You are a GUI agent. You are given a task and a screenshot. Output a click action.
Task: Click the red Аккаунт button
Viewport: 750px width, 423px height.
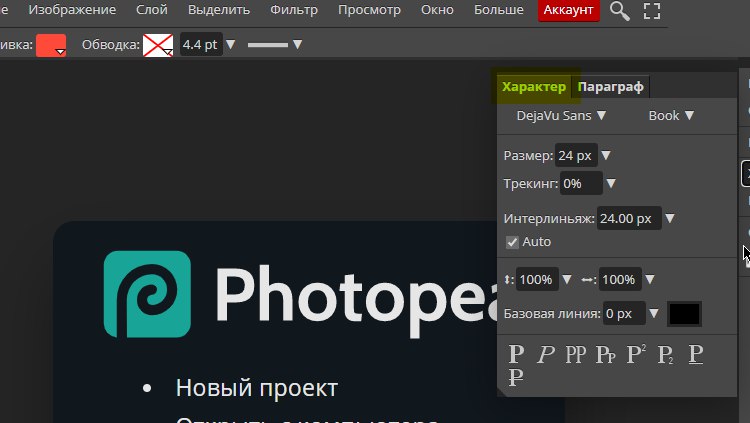[x=569, y=10]
